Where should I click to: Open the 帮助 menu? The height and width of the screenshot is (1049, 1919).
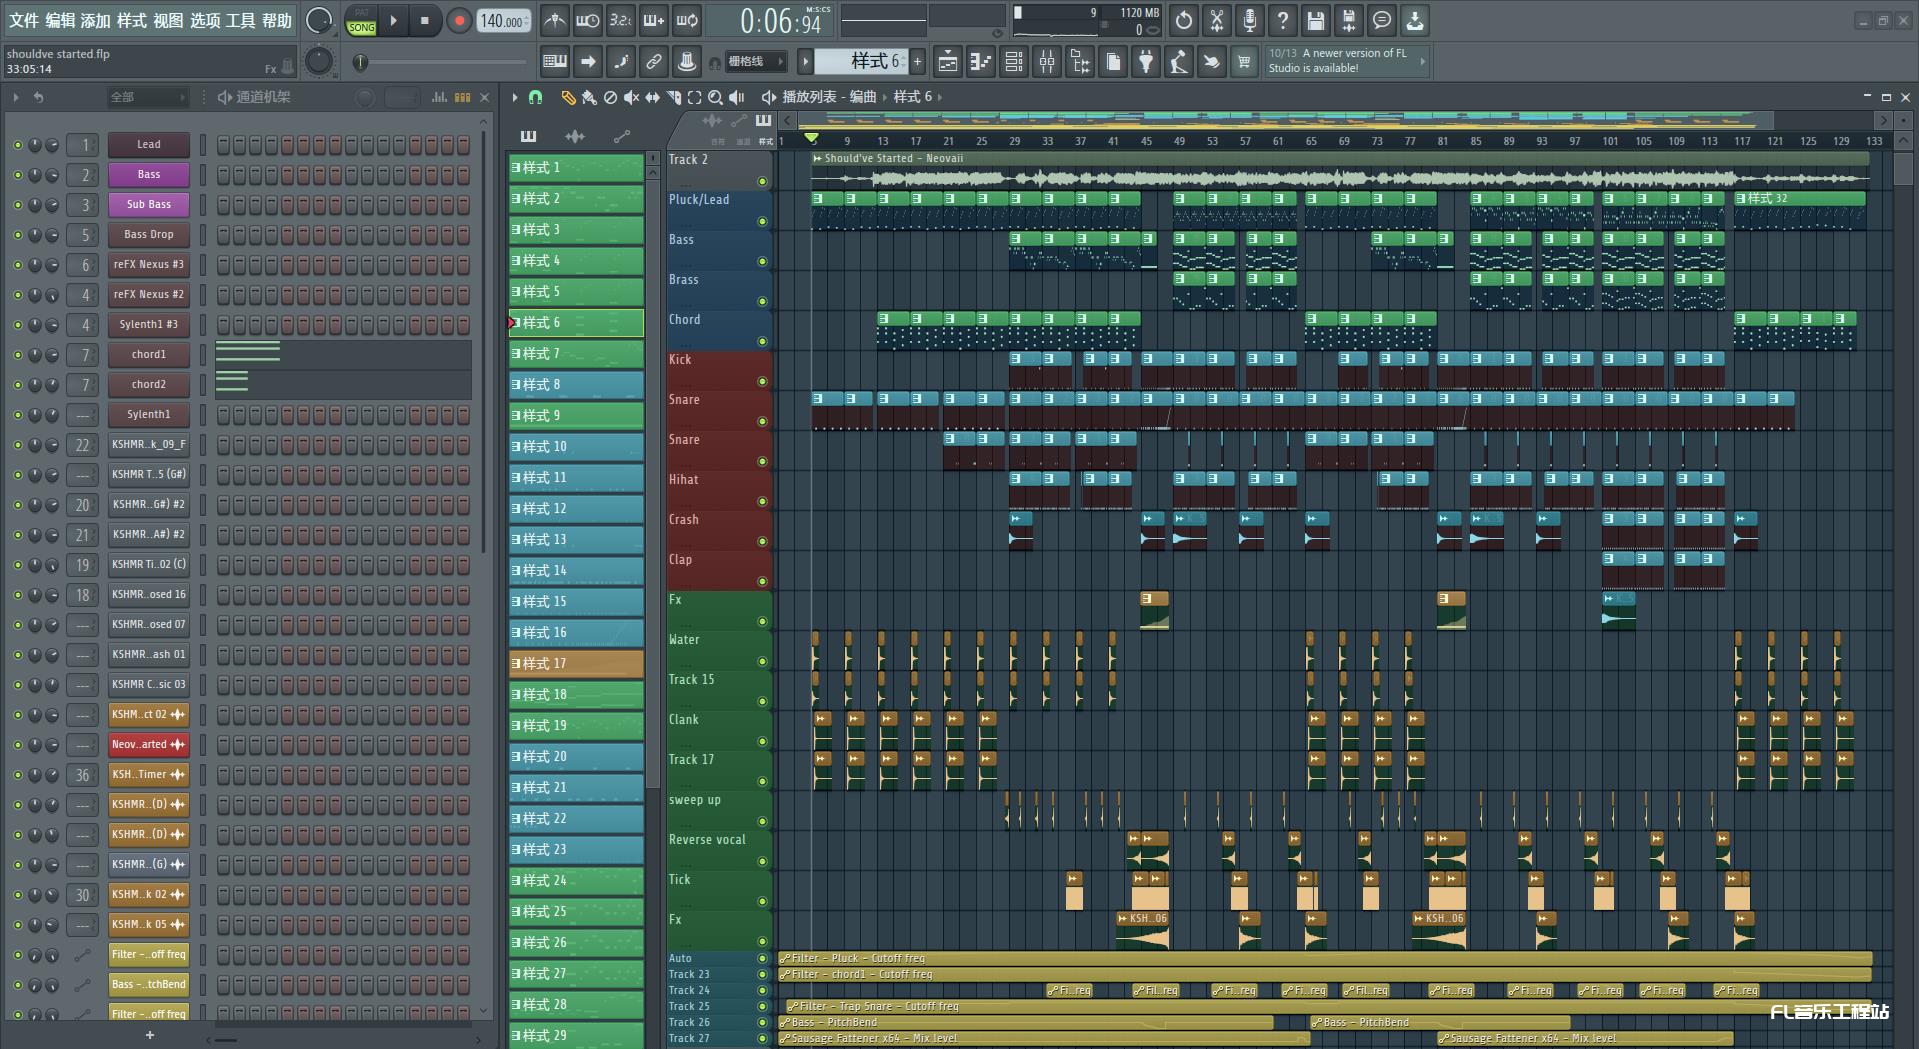click(277, 20)
